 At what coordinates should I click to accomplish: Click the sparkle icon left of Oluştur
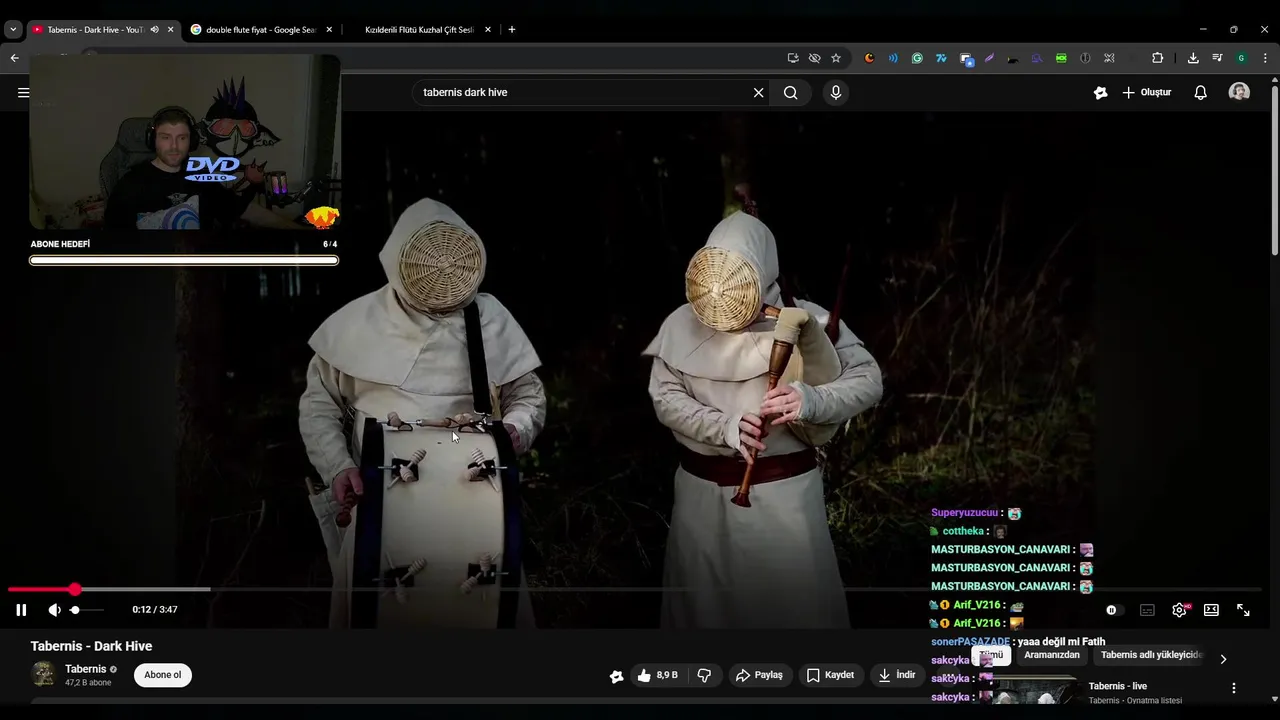point(1100,92)
